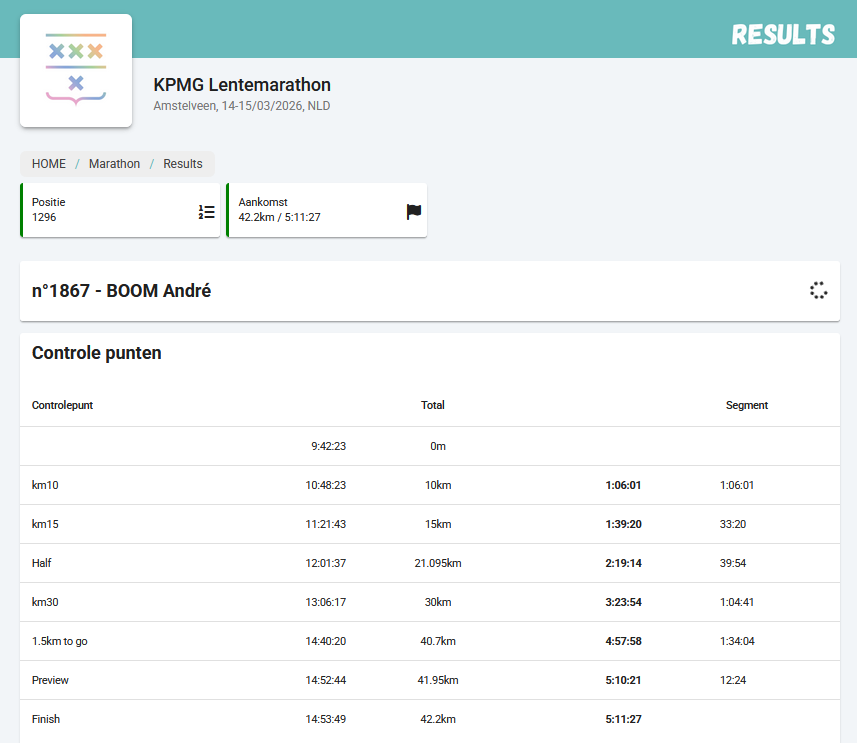Click the RESULTS header title
This screenshot has width=857, height=743.
[783, 35]
